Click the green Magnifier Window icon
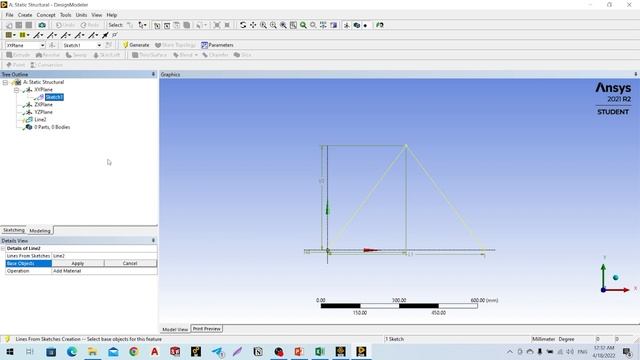 click(303, 25)
